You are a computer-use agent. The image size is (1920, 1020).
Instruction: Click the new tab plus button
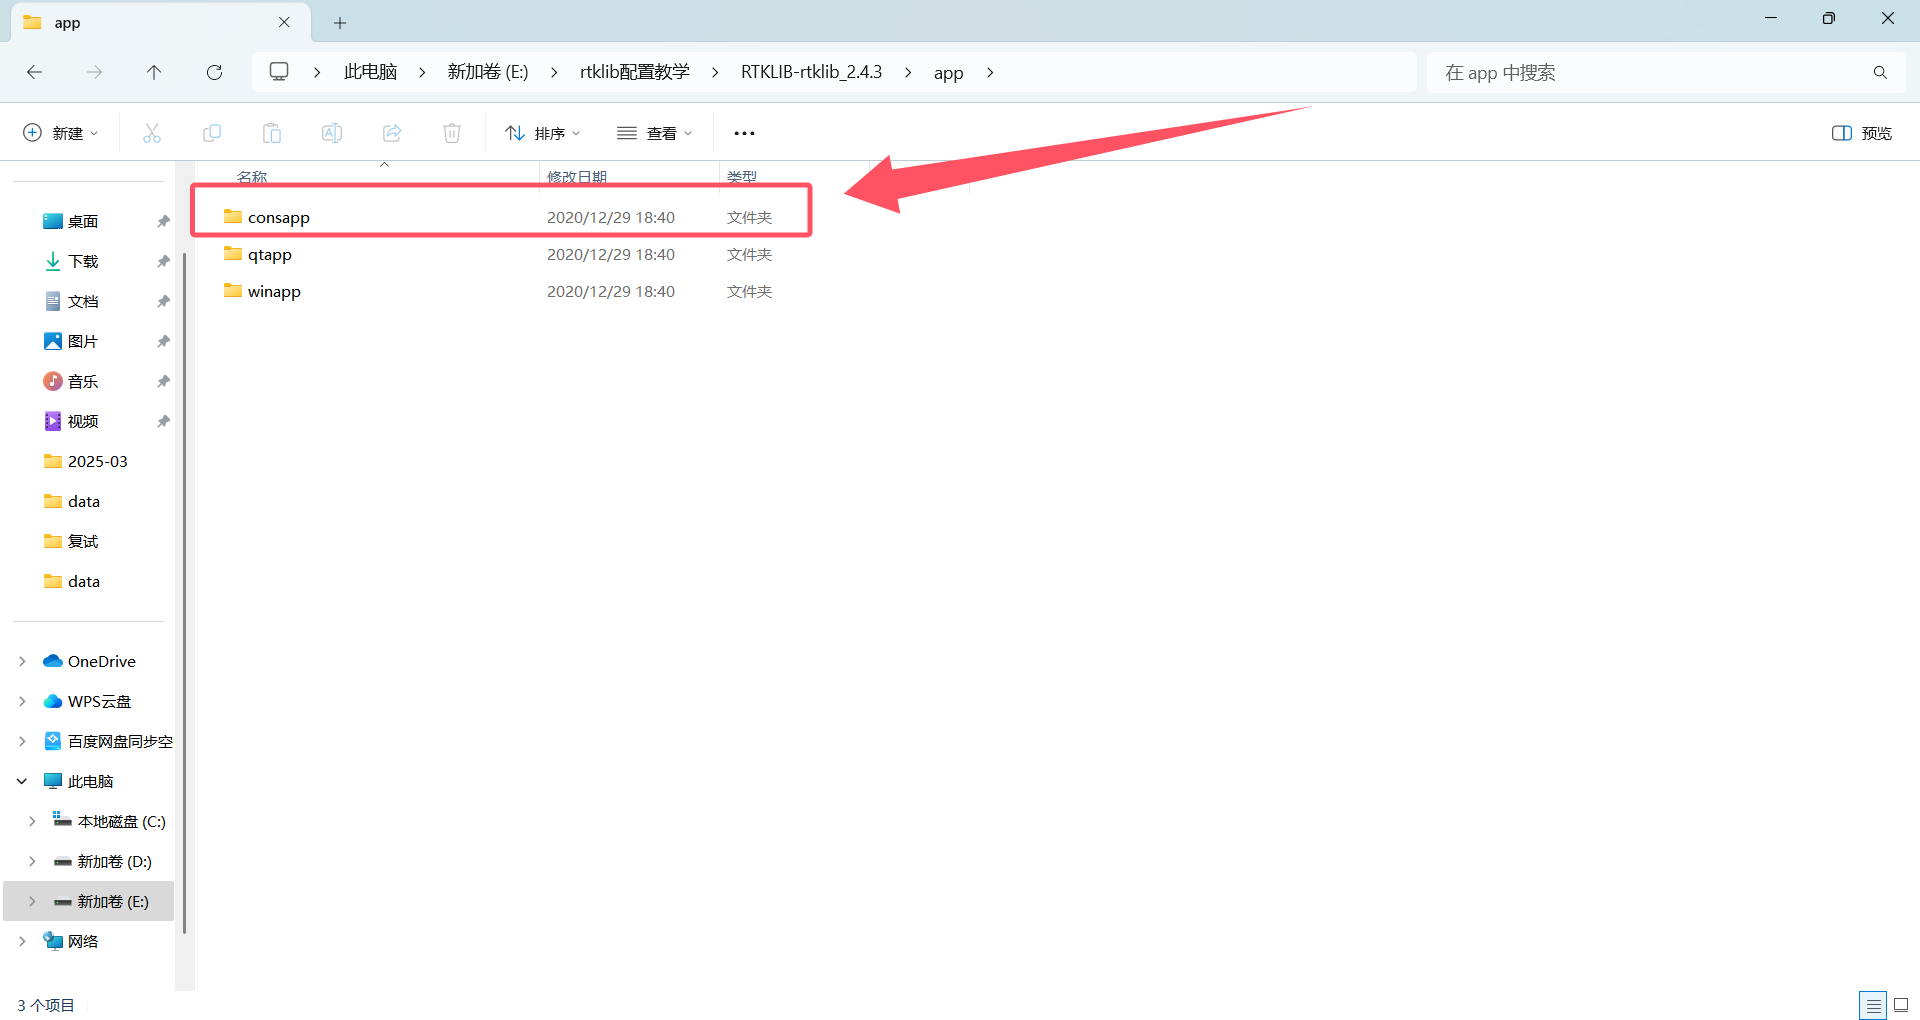340,22
